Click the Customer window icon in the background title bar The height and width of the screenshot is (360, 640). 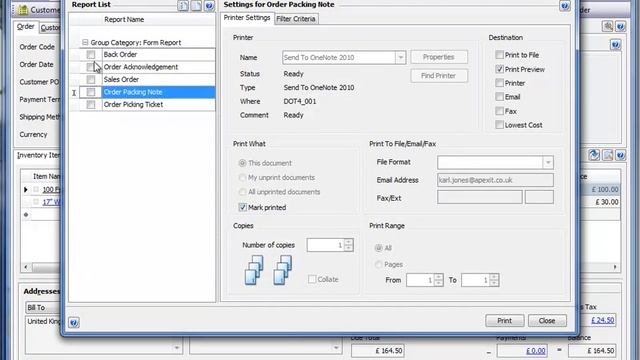point(23,9)
